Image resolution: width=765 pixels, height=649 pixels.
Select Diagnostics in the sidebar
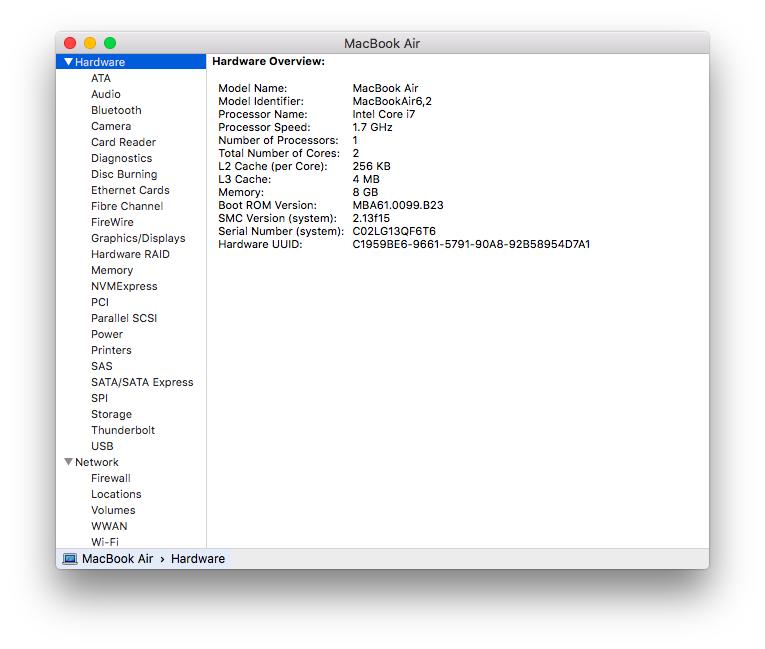click(121, 158)
